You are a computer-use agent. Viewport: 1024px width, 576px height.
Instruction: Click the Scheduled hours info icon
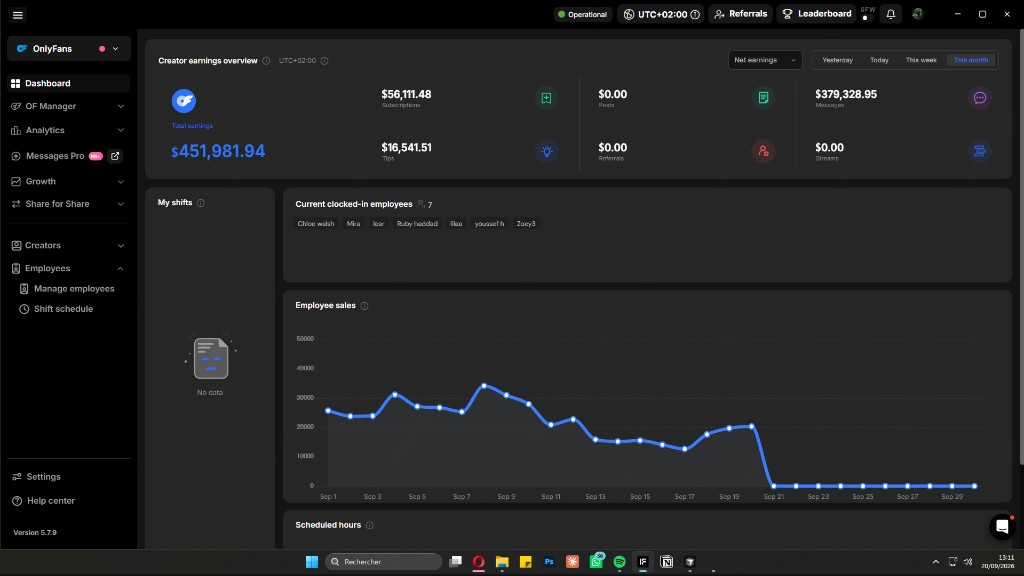tap(370, 526)
